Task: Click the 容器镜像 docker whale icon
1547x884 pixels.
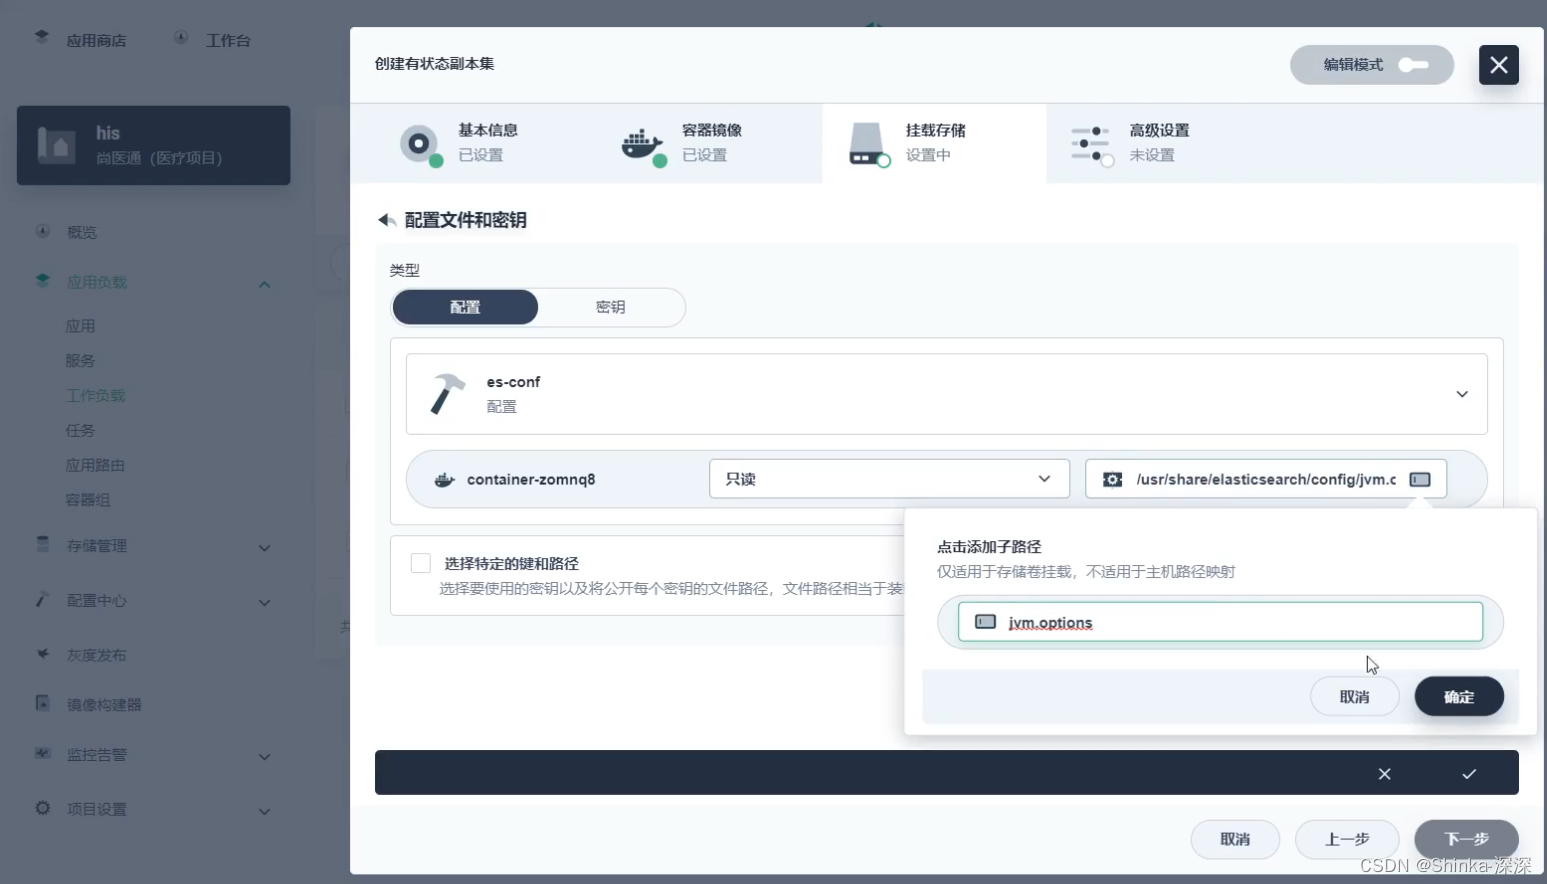Action: 643,145
